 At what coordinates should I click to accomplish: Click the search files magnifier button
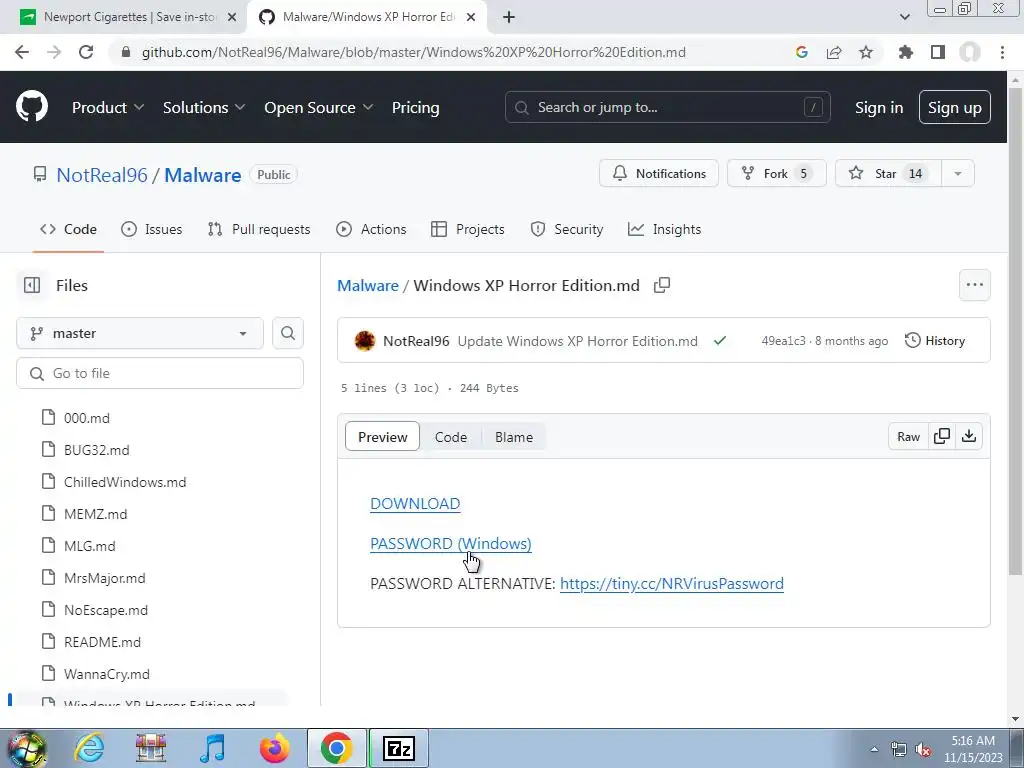(x=287, y=333)
